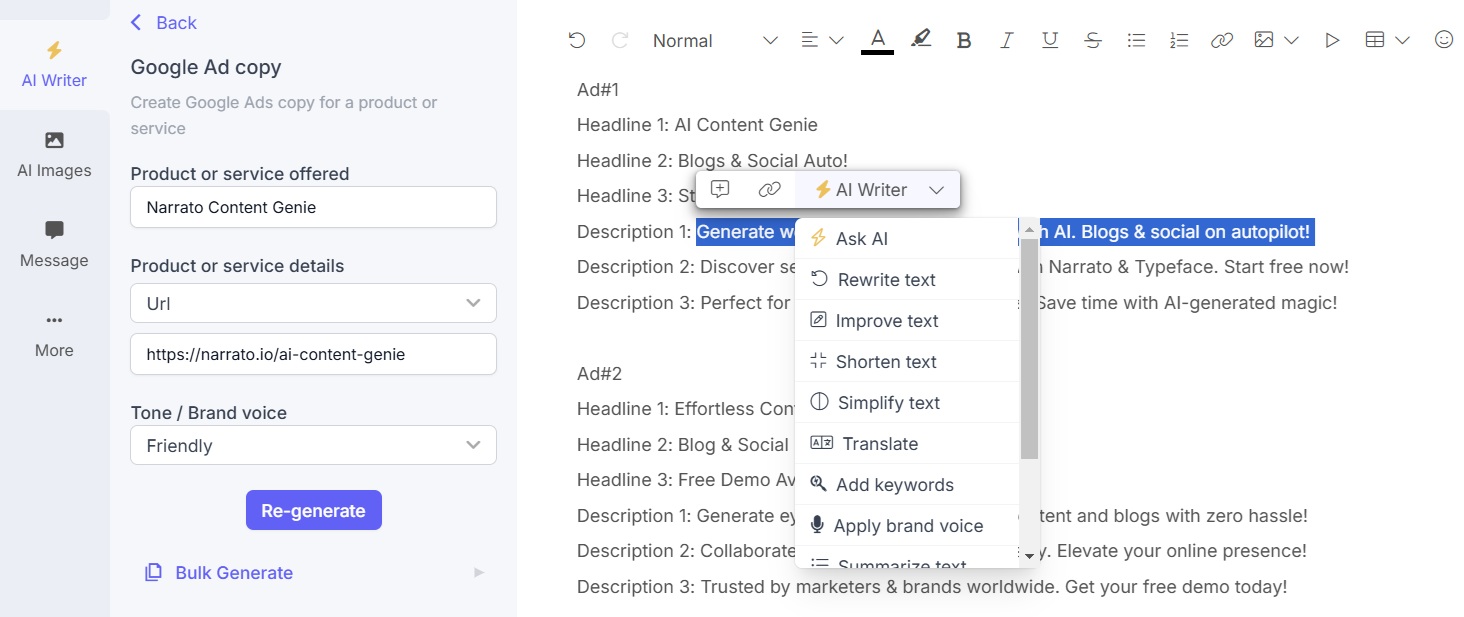The height and width of the screenshot is (617, 1464).
Task: Open AI Writer in the sidebar
Action: (54, 64)
